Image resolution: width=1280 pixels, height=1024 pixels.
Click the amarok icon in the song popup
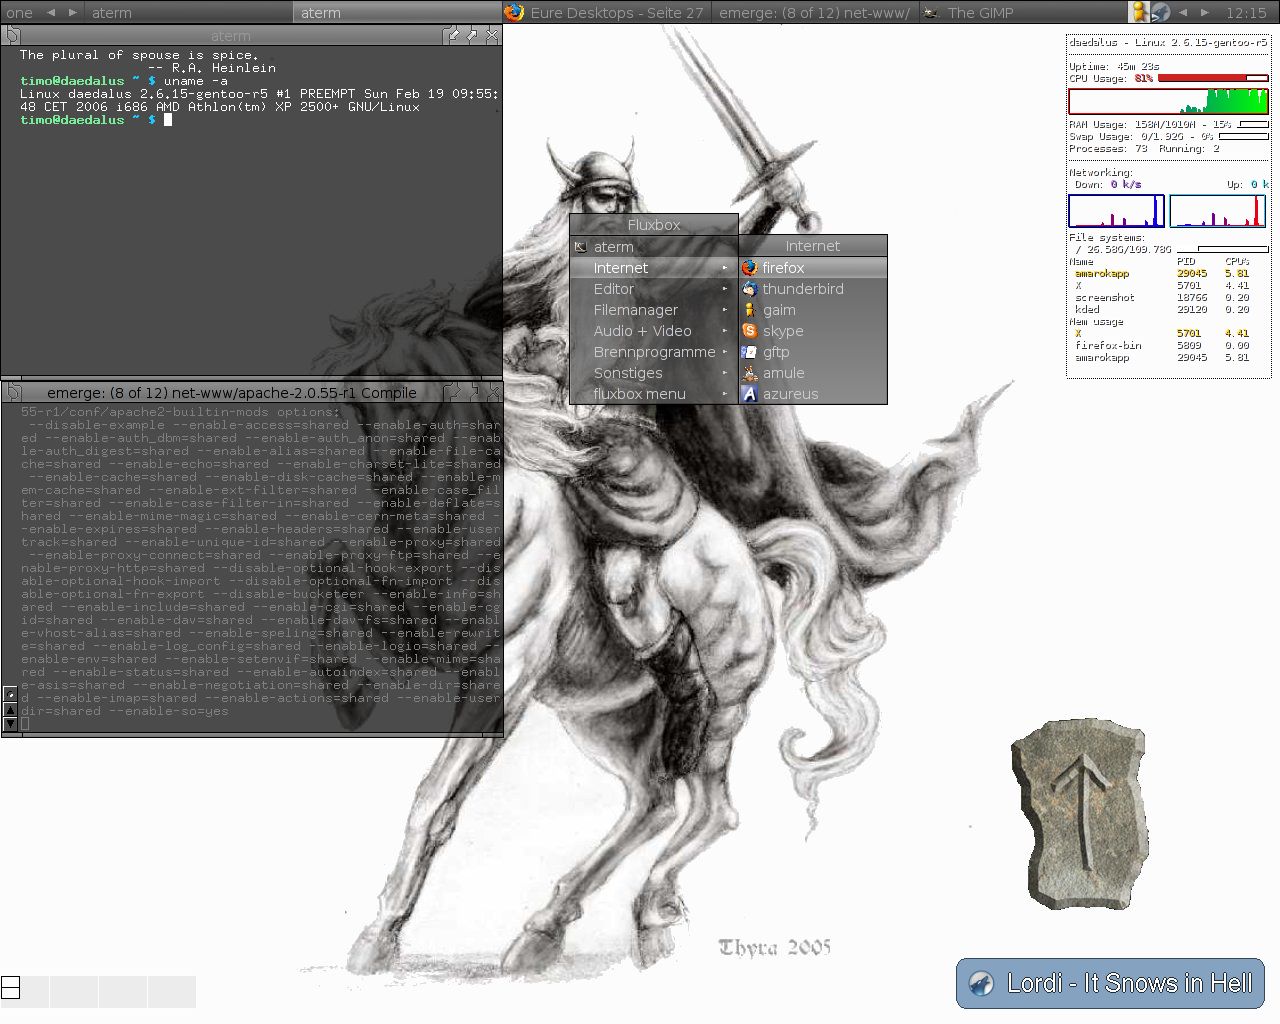click(x=981, y=984)
